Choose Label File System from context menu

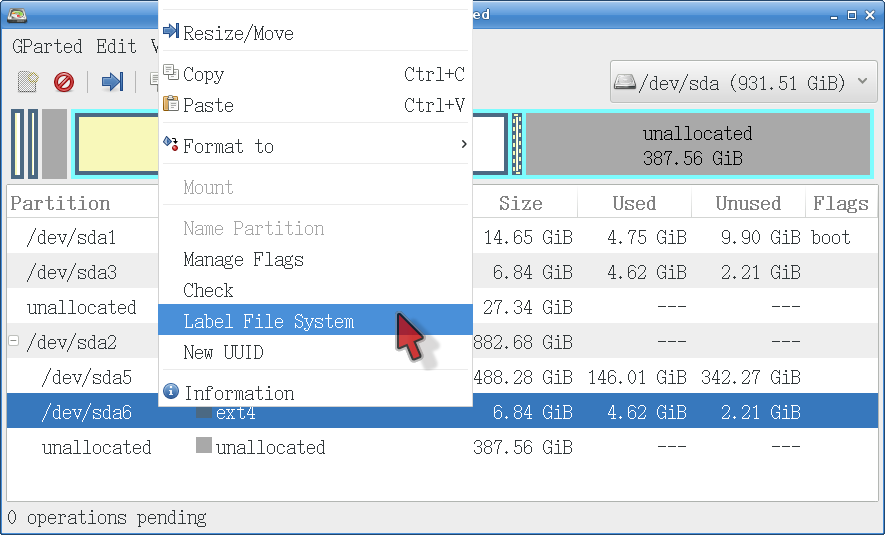268,321
